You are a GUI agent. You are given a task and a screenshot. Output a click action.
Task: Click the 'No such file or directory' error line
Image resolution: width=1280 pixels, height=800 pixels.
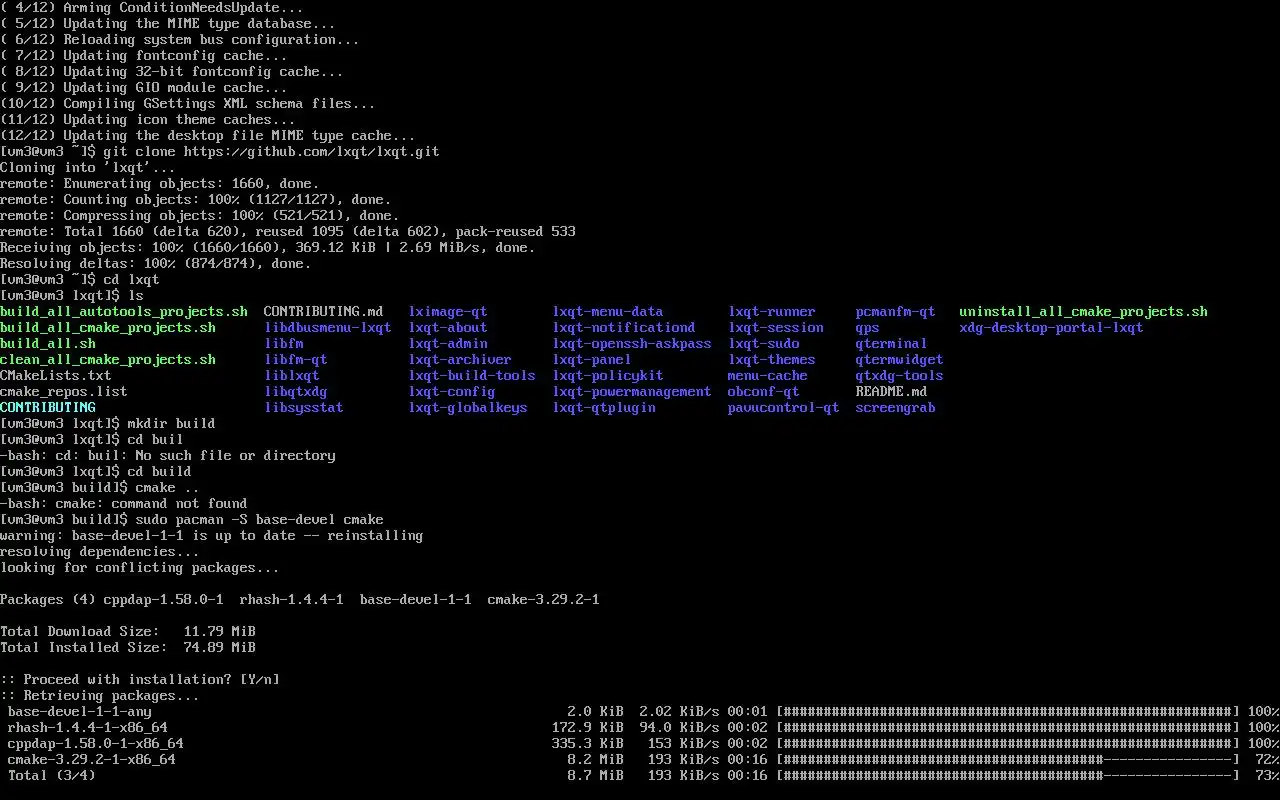[168, 456]
